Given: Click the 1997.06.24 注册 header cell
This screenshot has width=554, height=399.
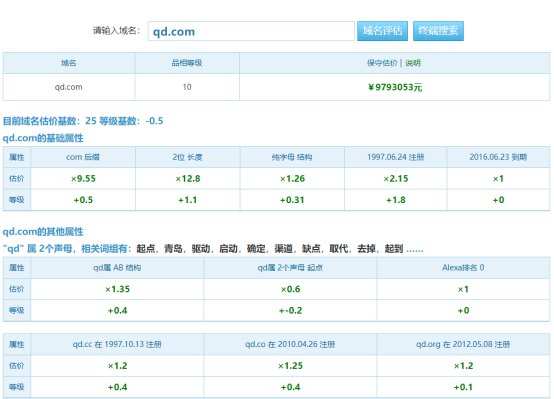Looking at the screenshot, I should pyautogui.click(x=396, y=157).
